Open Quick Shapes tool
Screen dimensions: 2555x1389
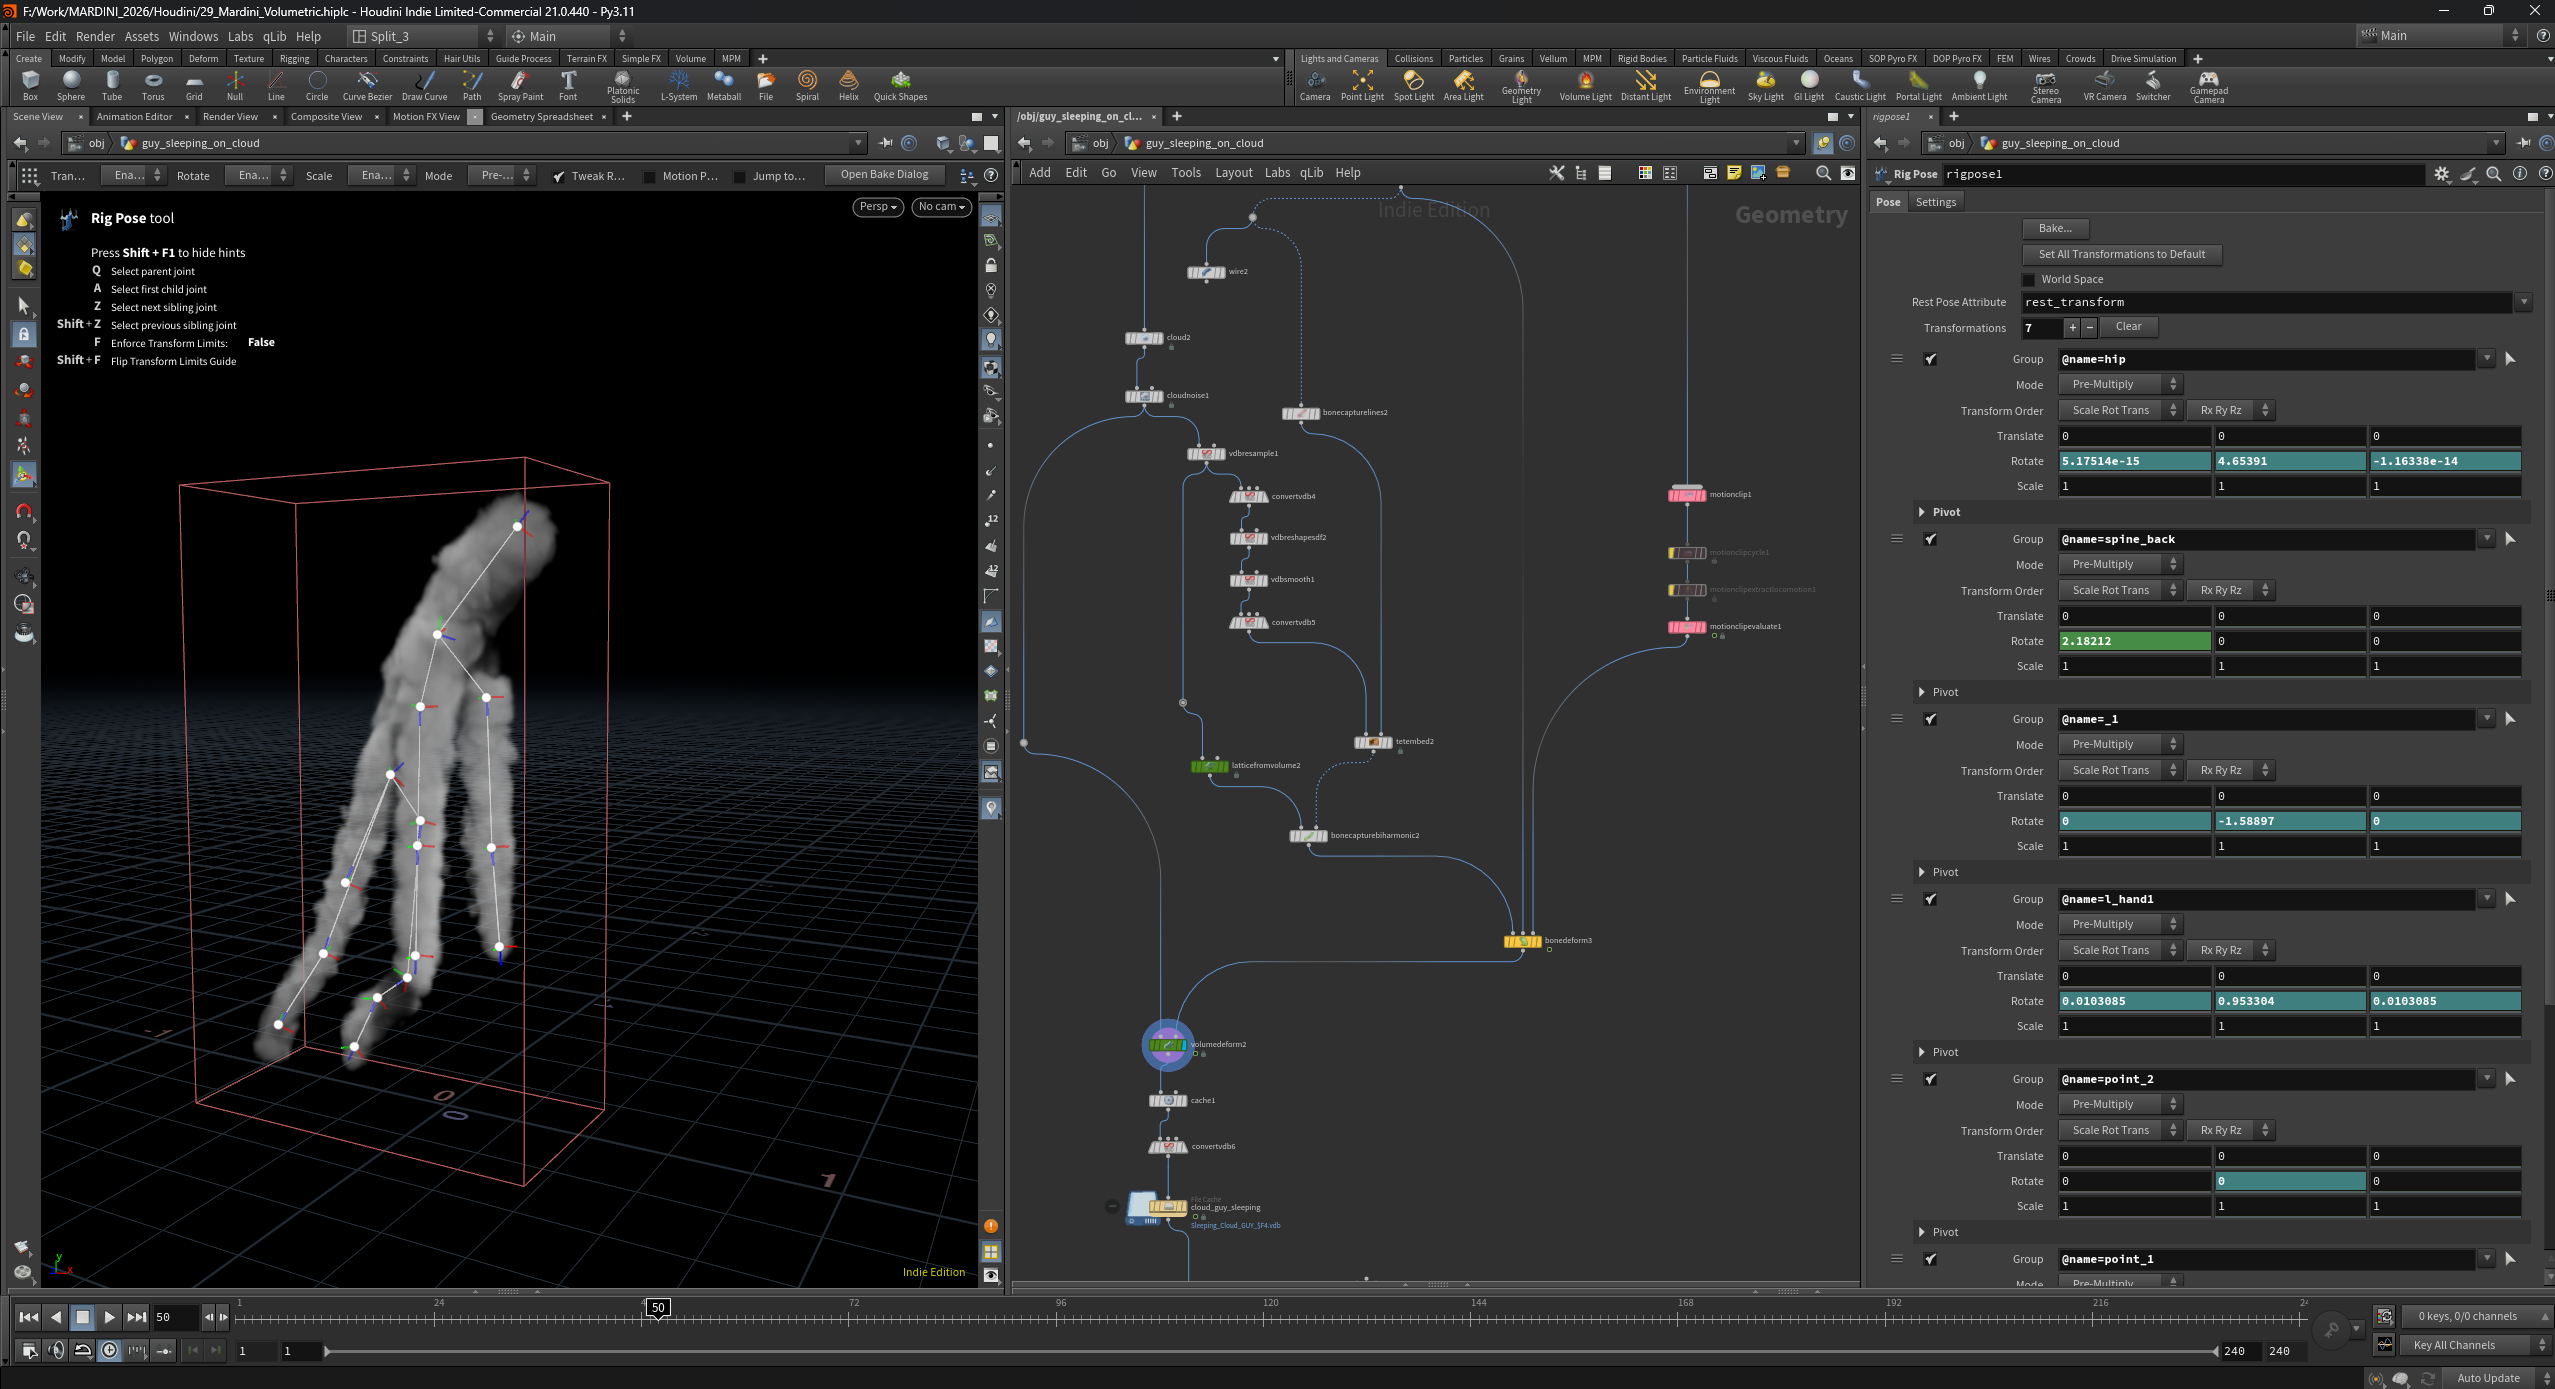pos(900,85)
